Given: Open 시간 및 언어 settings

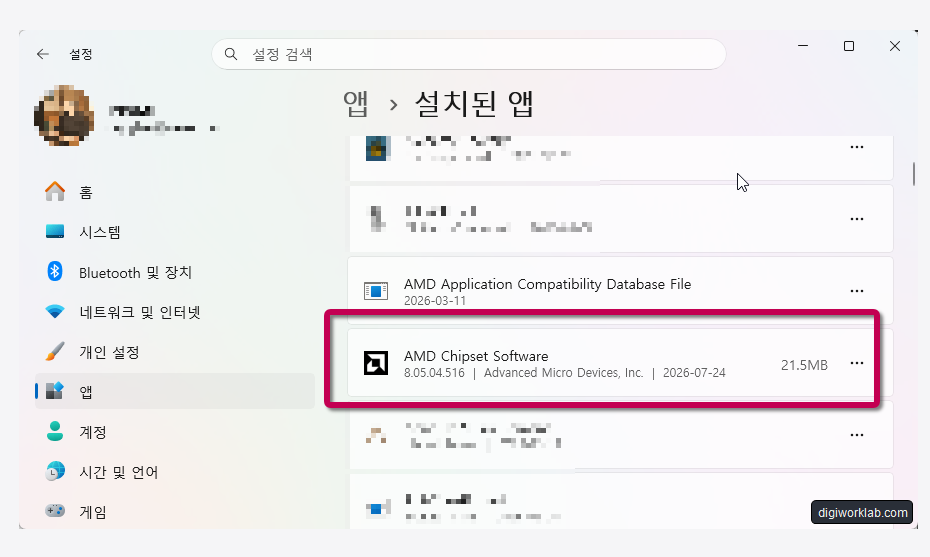Looking at the screenshot, I should point(175,472).
